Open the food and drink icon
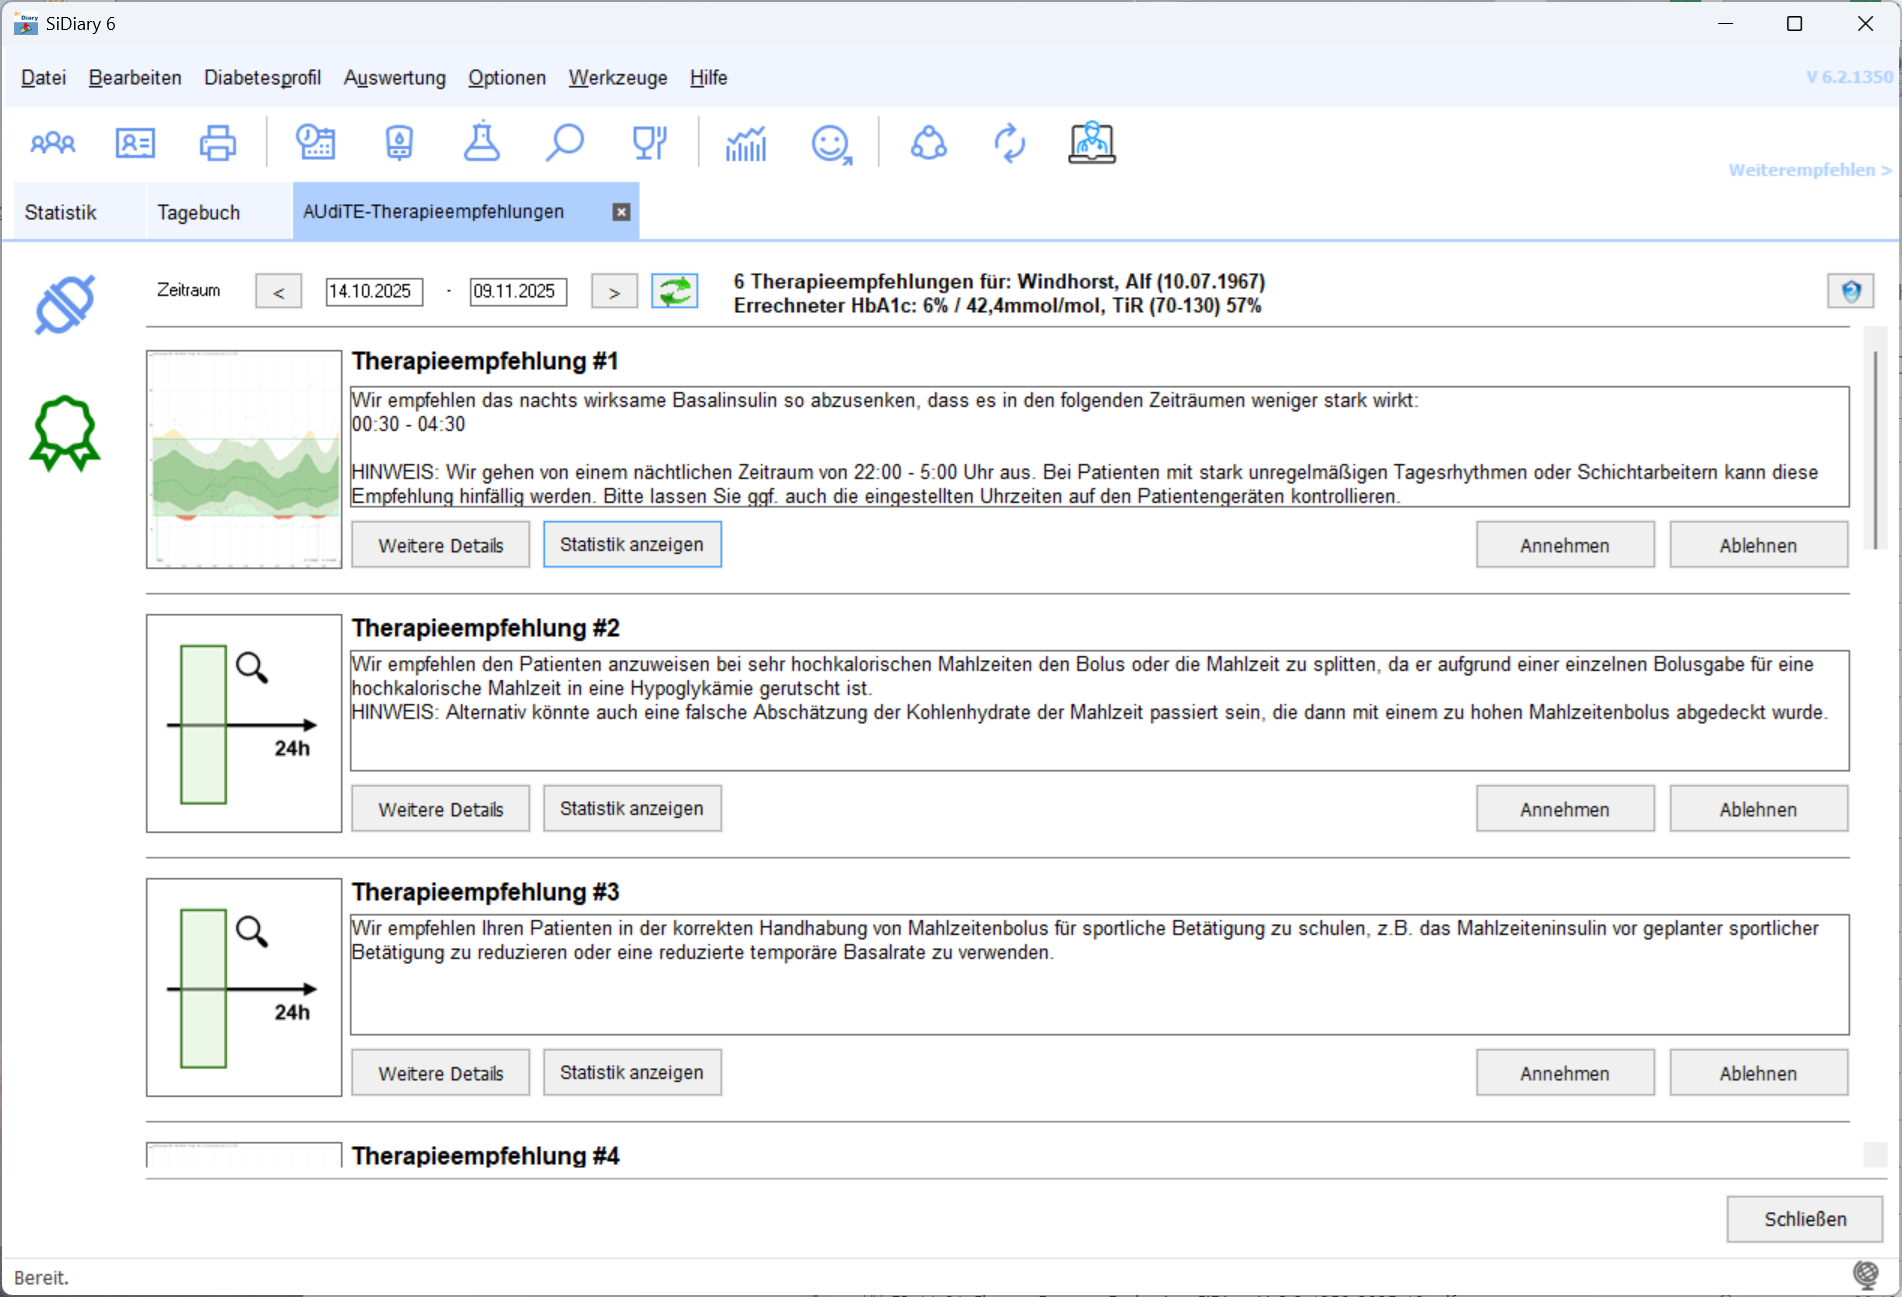Screen dimensions: 1902x1297 pos(649,143)
